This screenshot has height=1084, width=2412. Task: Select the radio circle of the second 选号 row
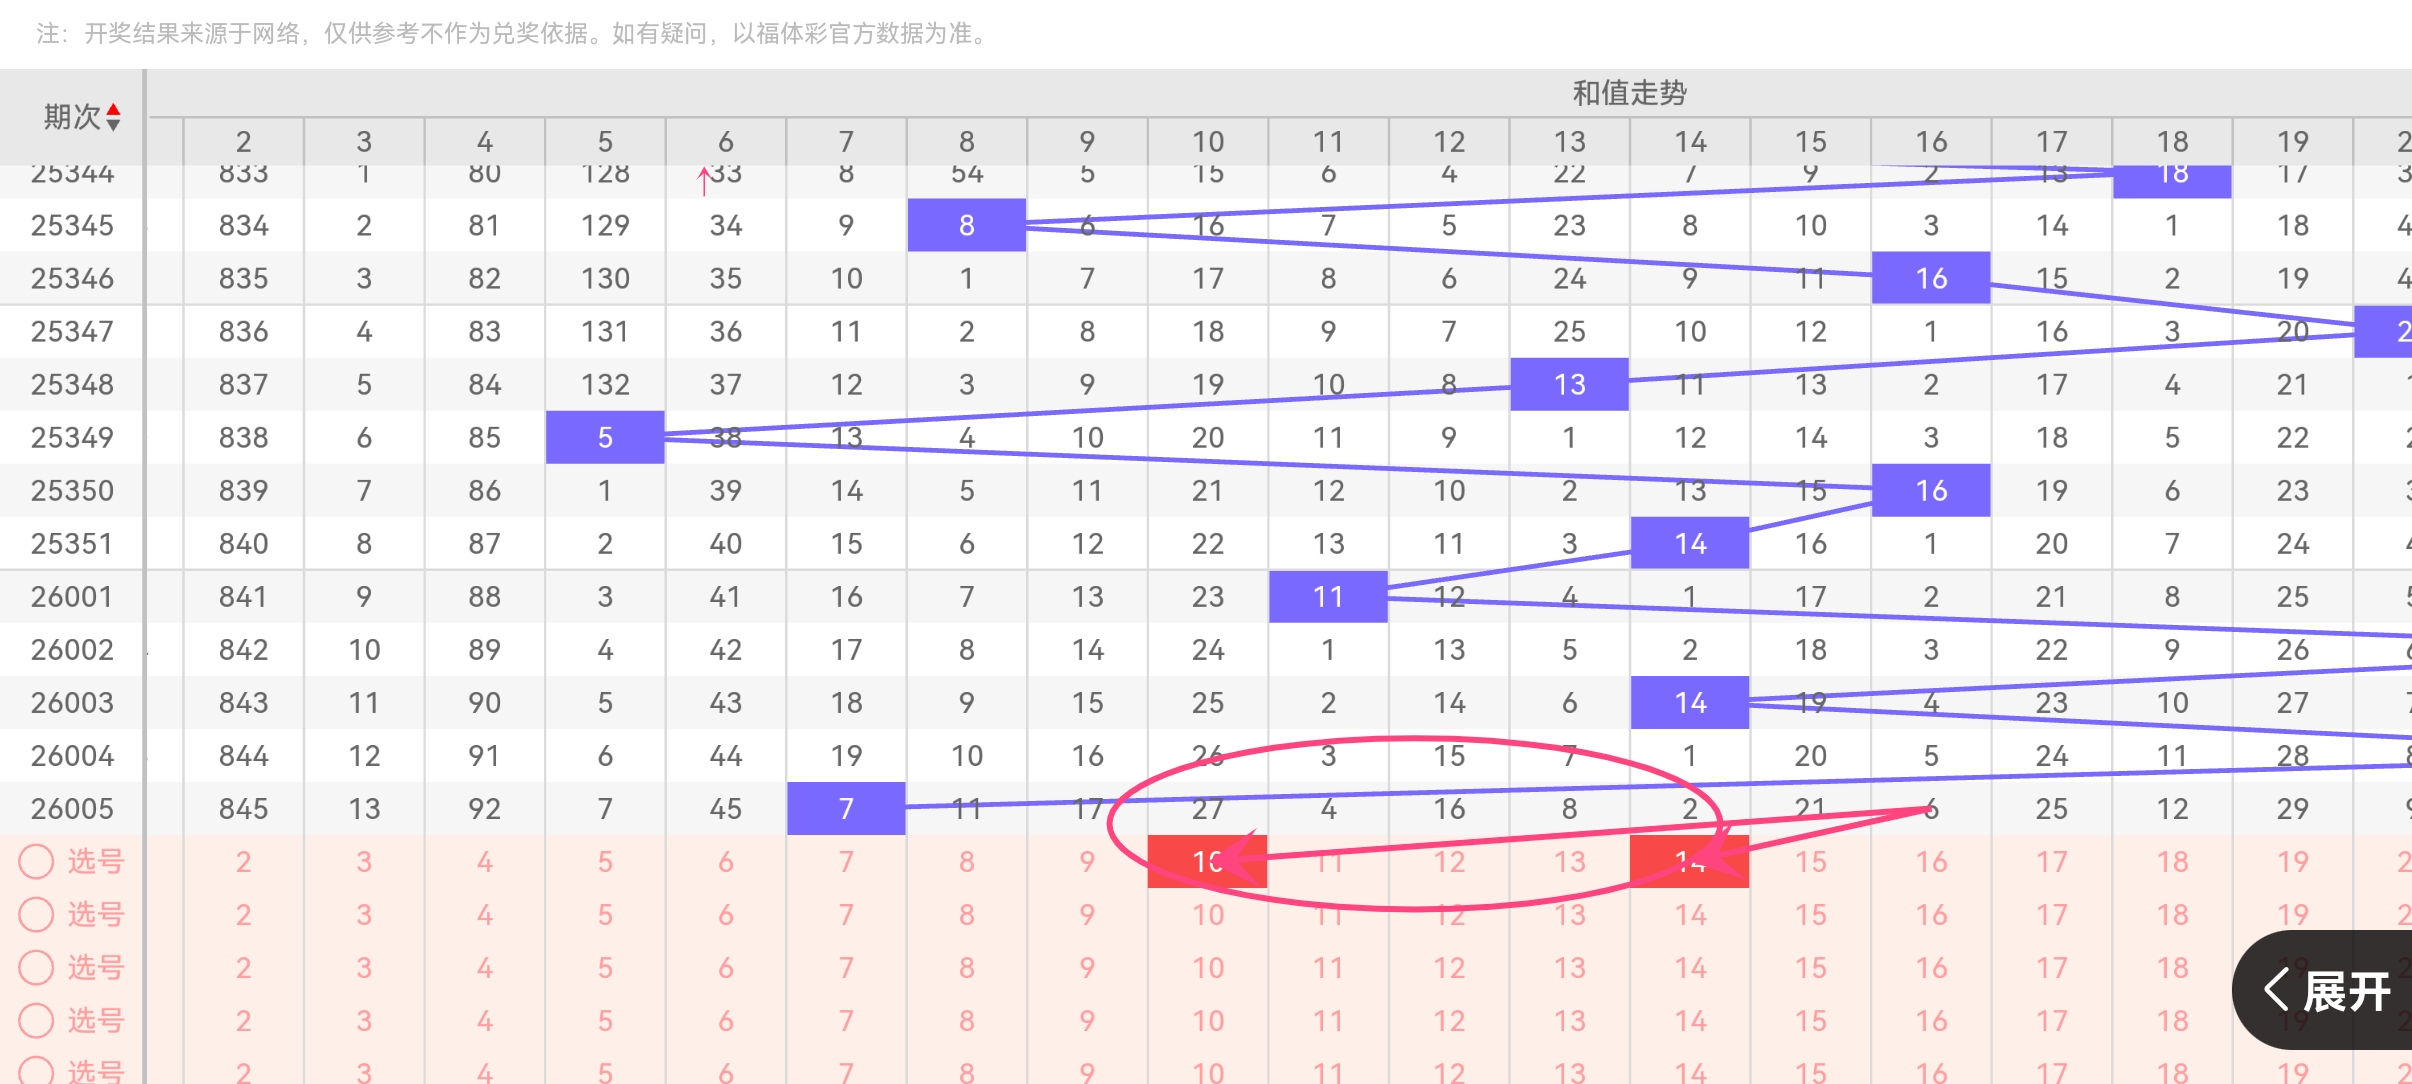pyautogui.click(x=37, y=914)
